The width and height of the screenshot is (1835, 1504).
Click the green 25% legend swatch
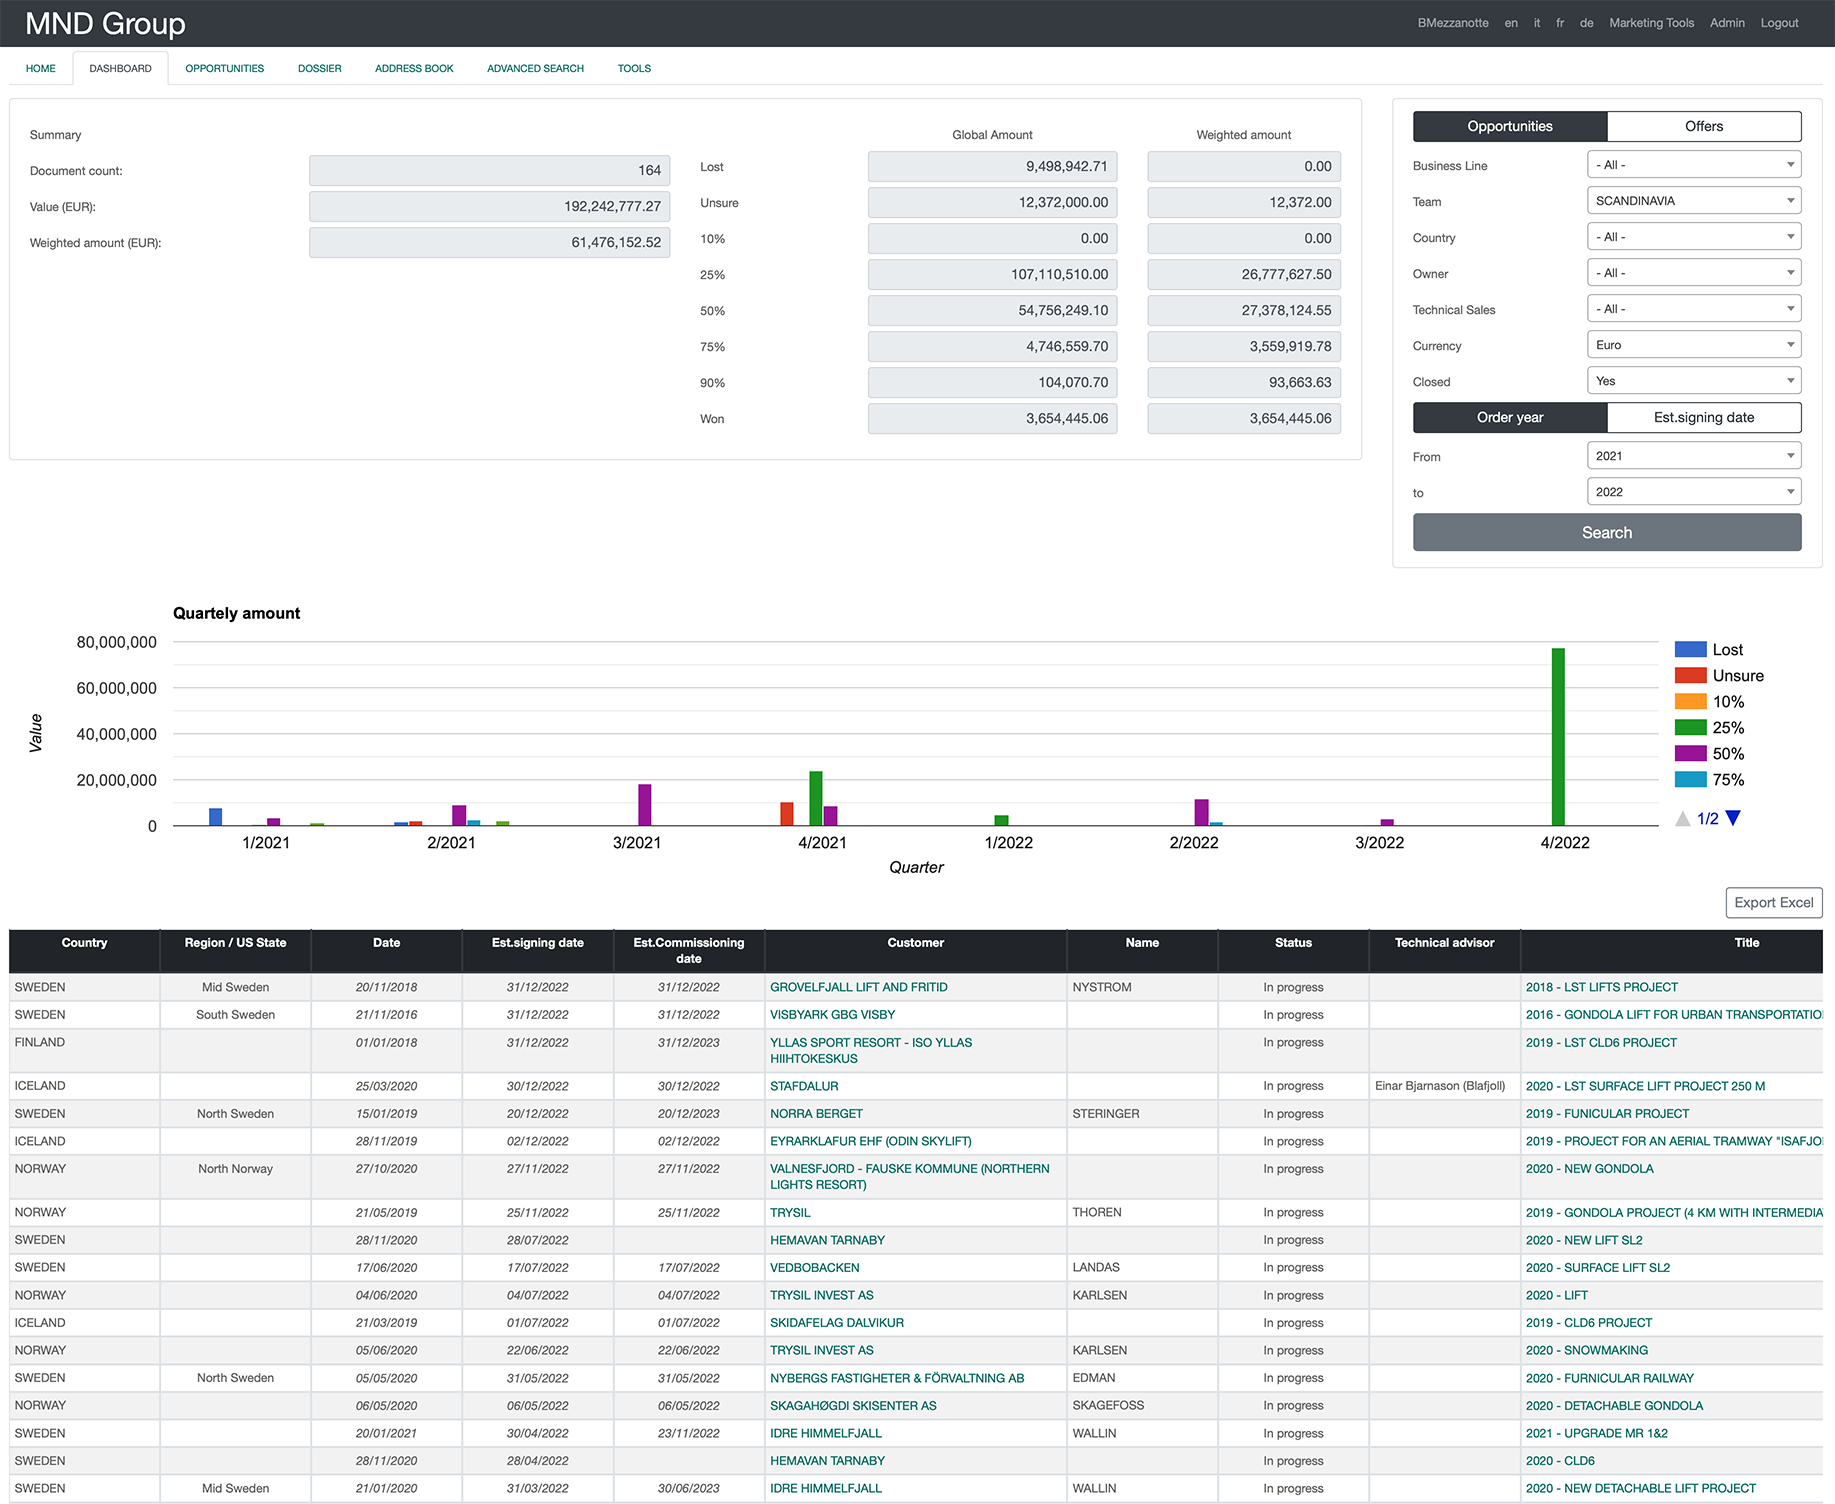pos(1690,727)
